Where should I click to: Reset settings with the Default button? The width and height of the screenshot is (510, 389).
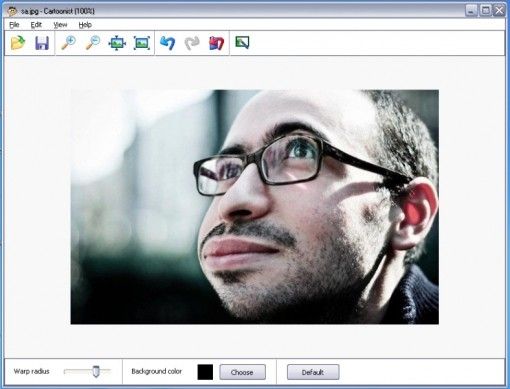point(313,372)
